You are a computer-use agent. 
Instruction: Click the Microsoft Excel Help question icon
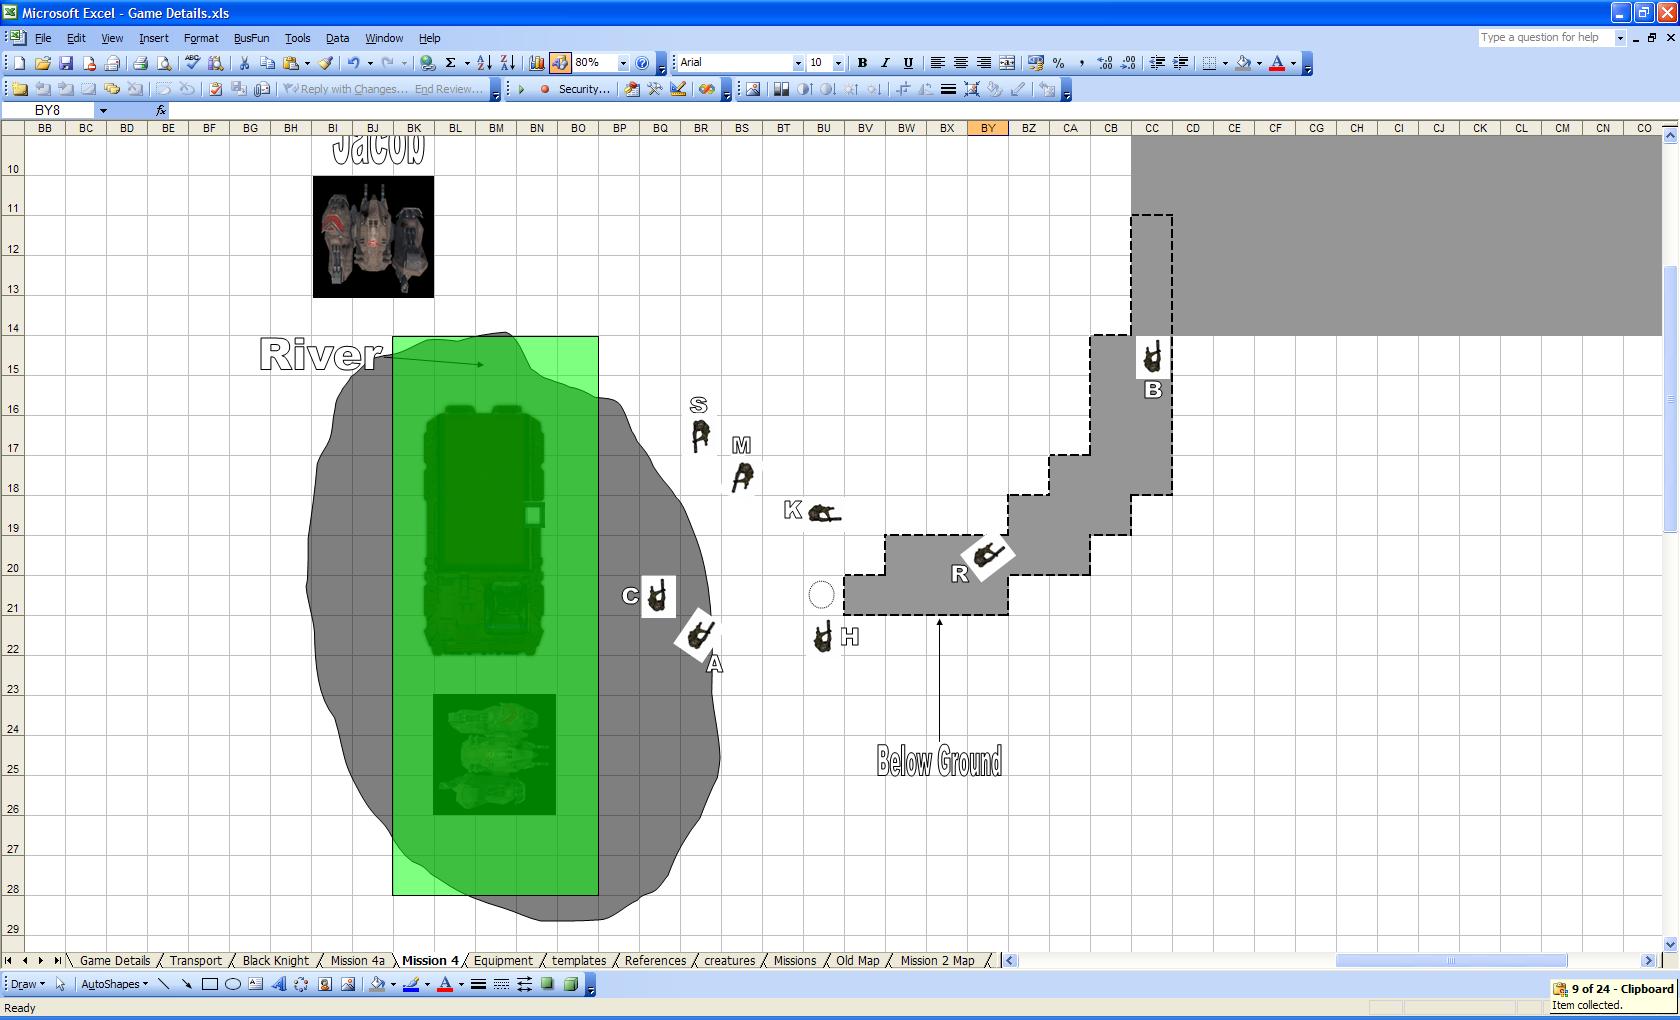coord(643,63)
